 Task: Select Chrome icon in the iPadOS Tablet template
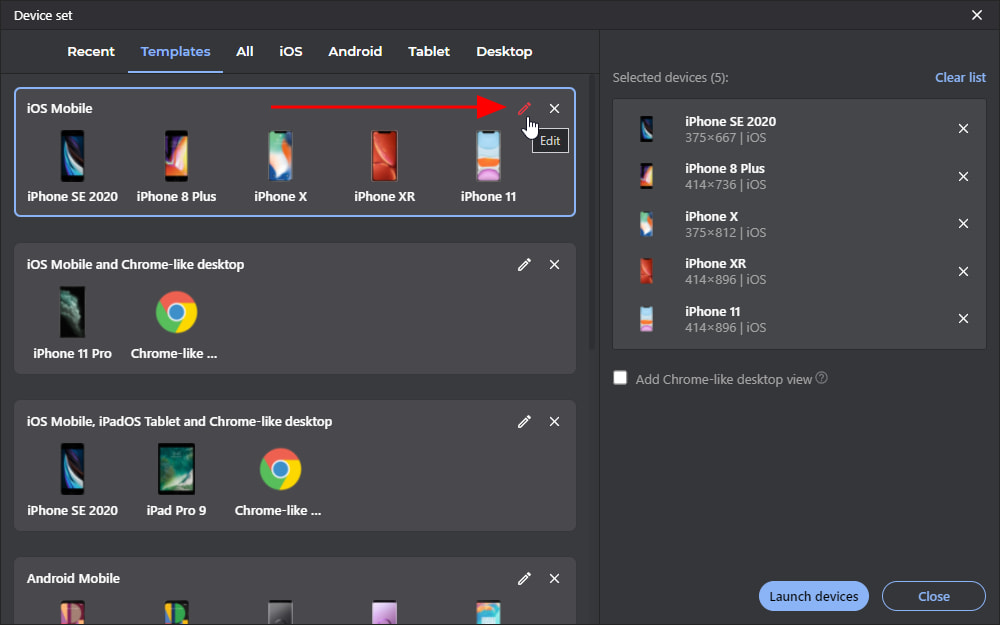click(281, 469)
